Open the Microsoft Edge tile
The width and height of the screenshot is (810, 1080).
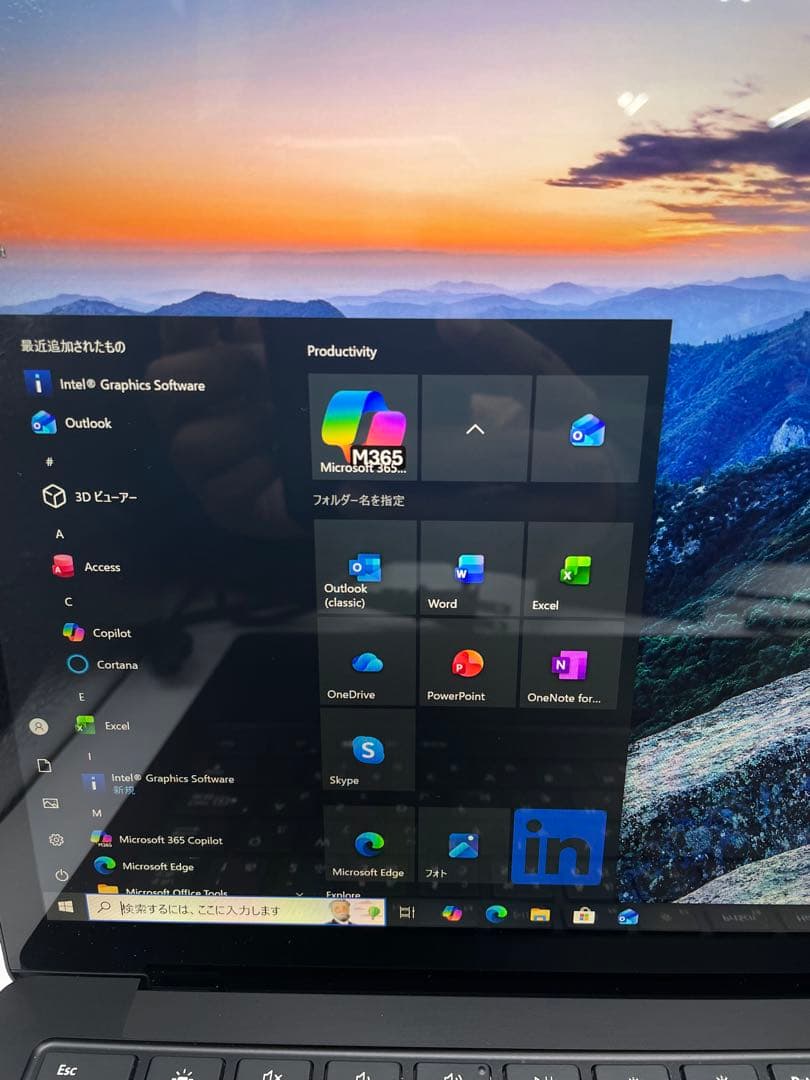click(x=369, y=846)
